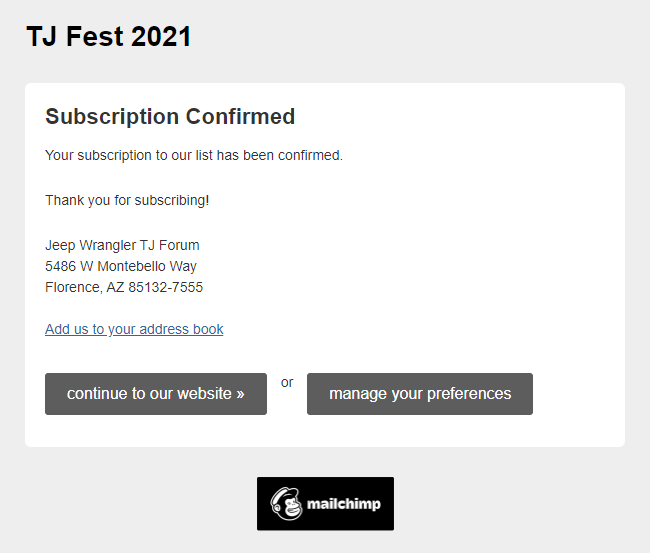This screenshot has width=650, height=553.
Task: Follow the Add us to your address book link
Action: (x=134, y=329)
